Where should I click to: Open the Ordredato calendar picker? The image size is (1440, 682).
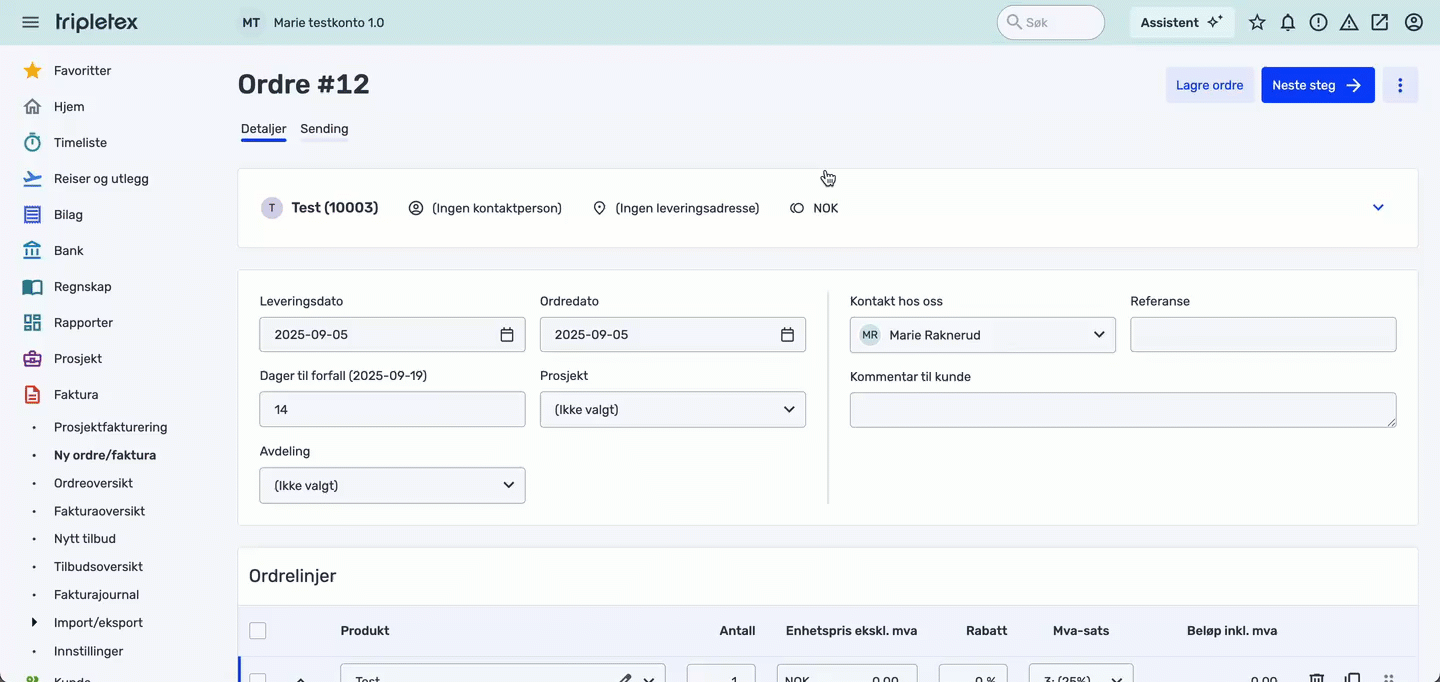[x=787, y=335]
